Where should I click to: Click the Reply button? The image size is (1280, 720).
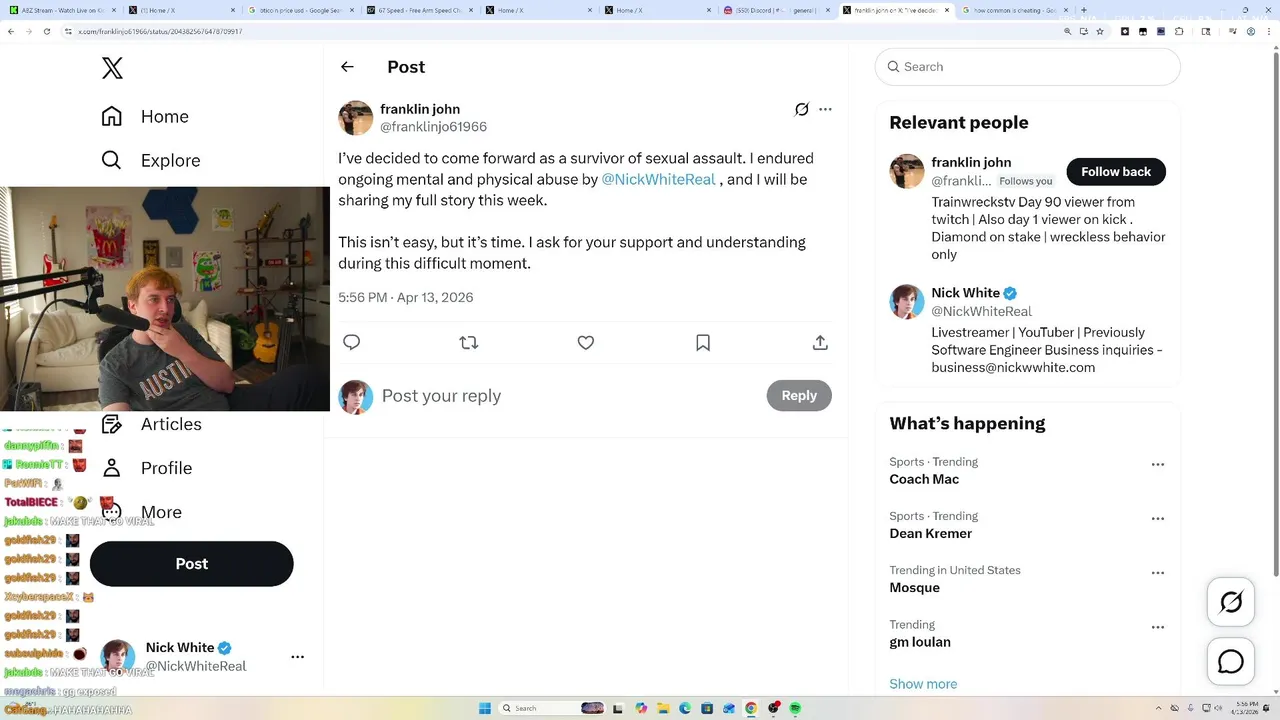[799, 396]
